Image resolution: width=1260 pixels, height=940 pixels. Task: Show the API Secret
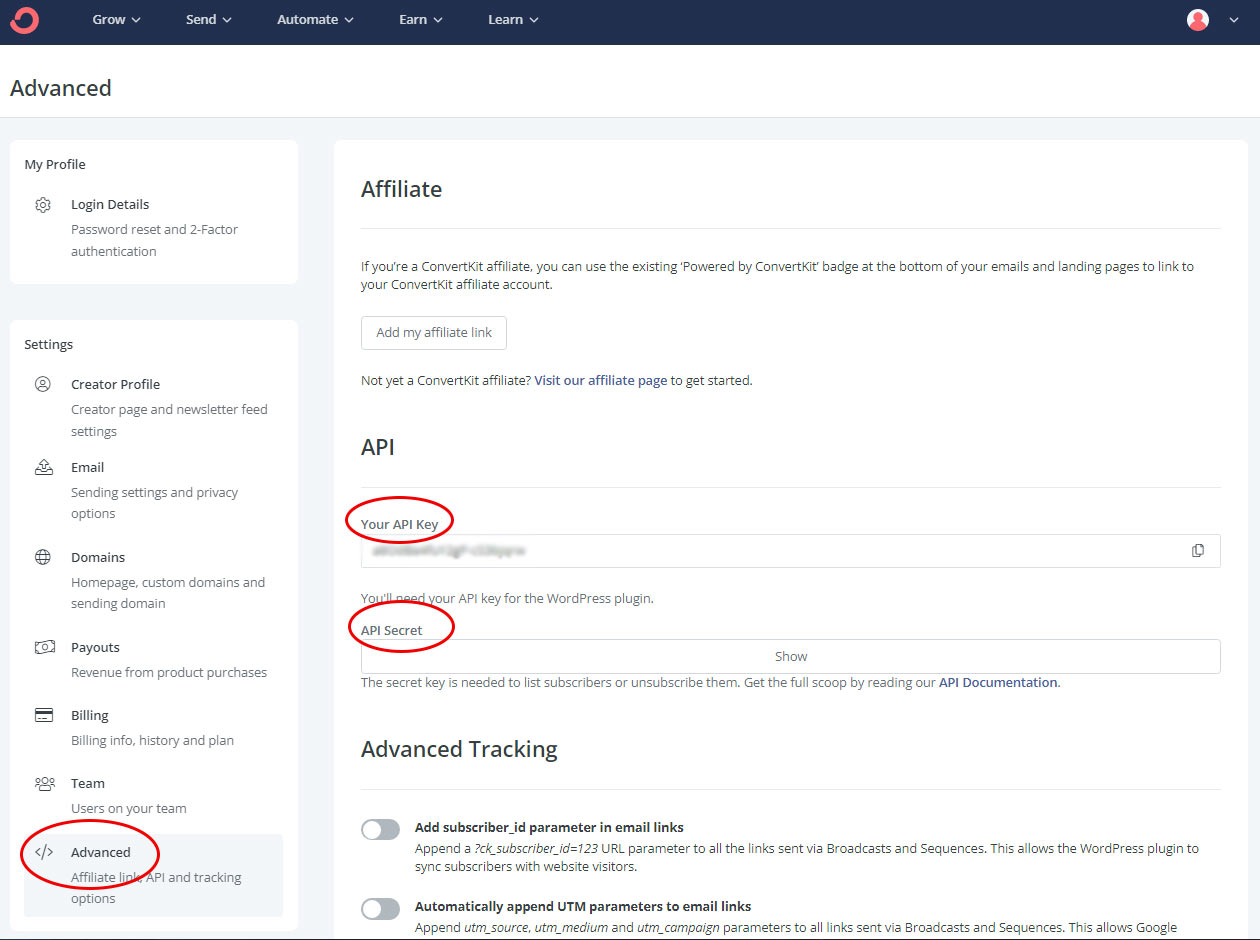pyautogui.click(x=790, y=657)
